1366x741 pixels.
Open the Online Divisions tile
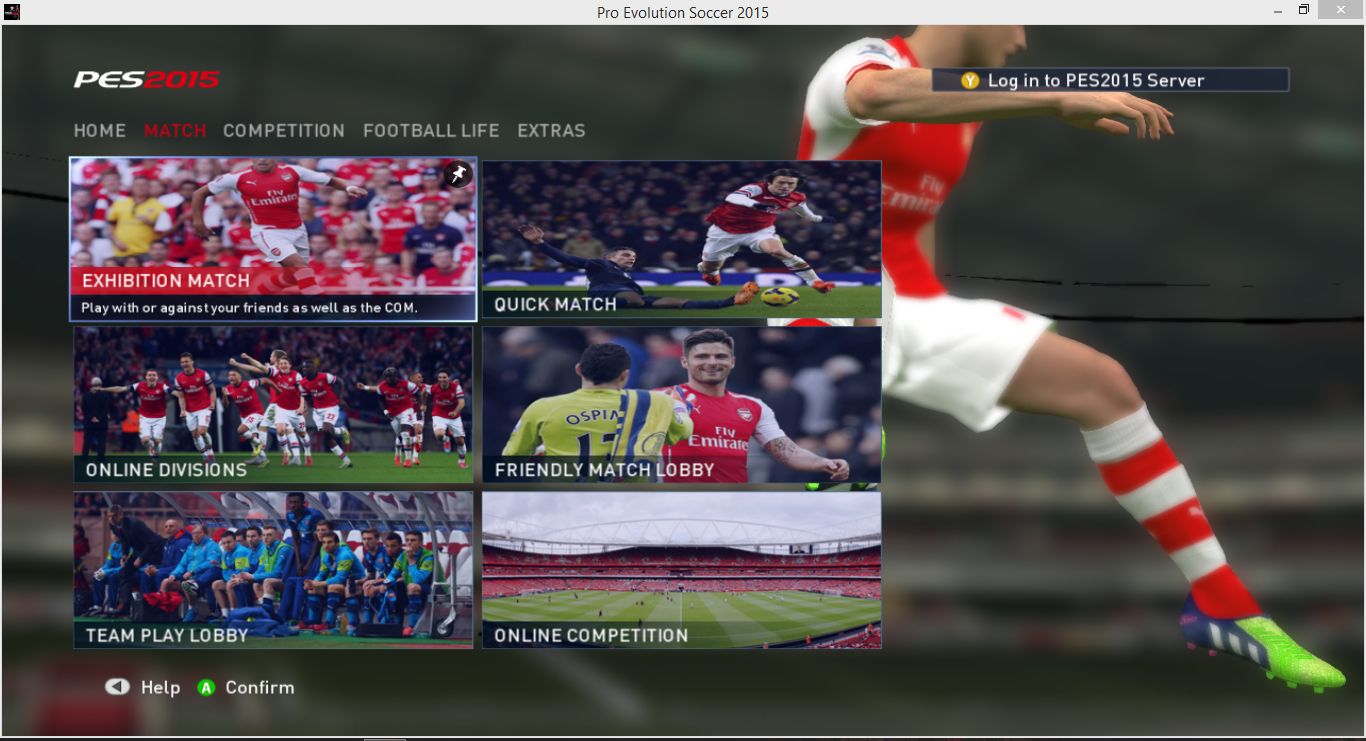coord(273,405)
